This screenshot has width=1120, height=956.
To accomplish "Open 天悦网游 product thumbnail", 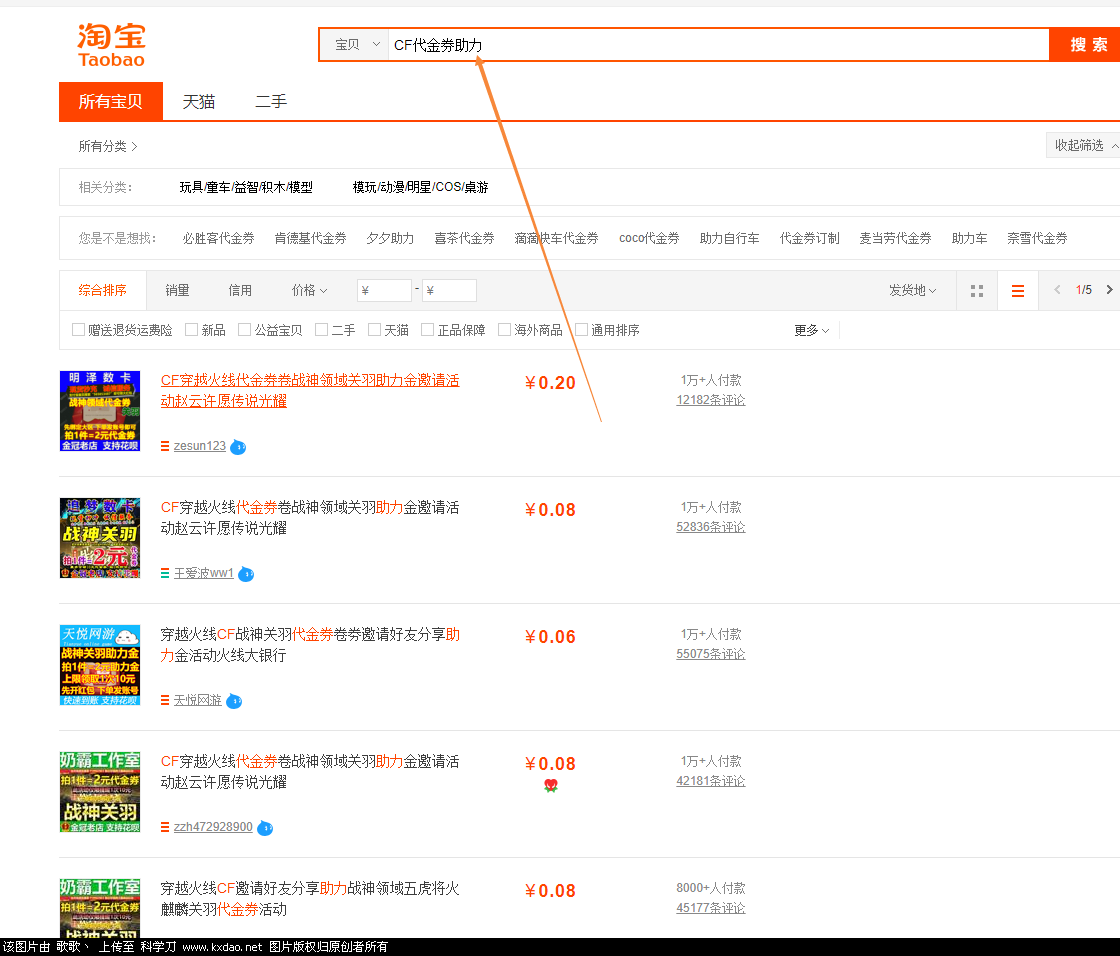I will 100,665.
